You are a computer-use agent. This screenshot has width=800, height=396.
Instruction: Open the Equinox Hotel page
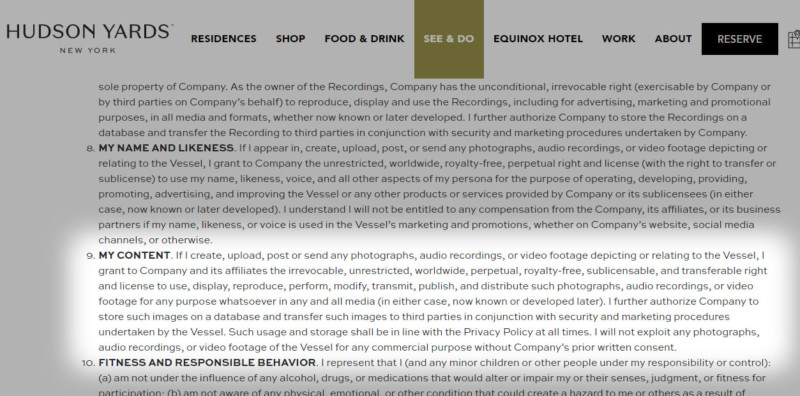coord(538,39)
